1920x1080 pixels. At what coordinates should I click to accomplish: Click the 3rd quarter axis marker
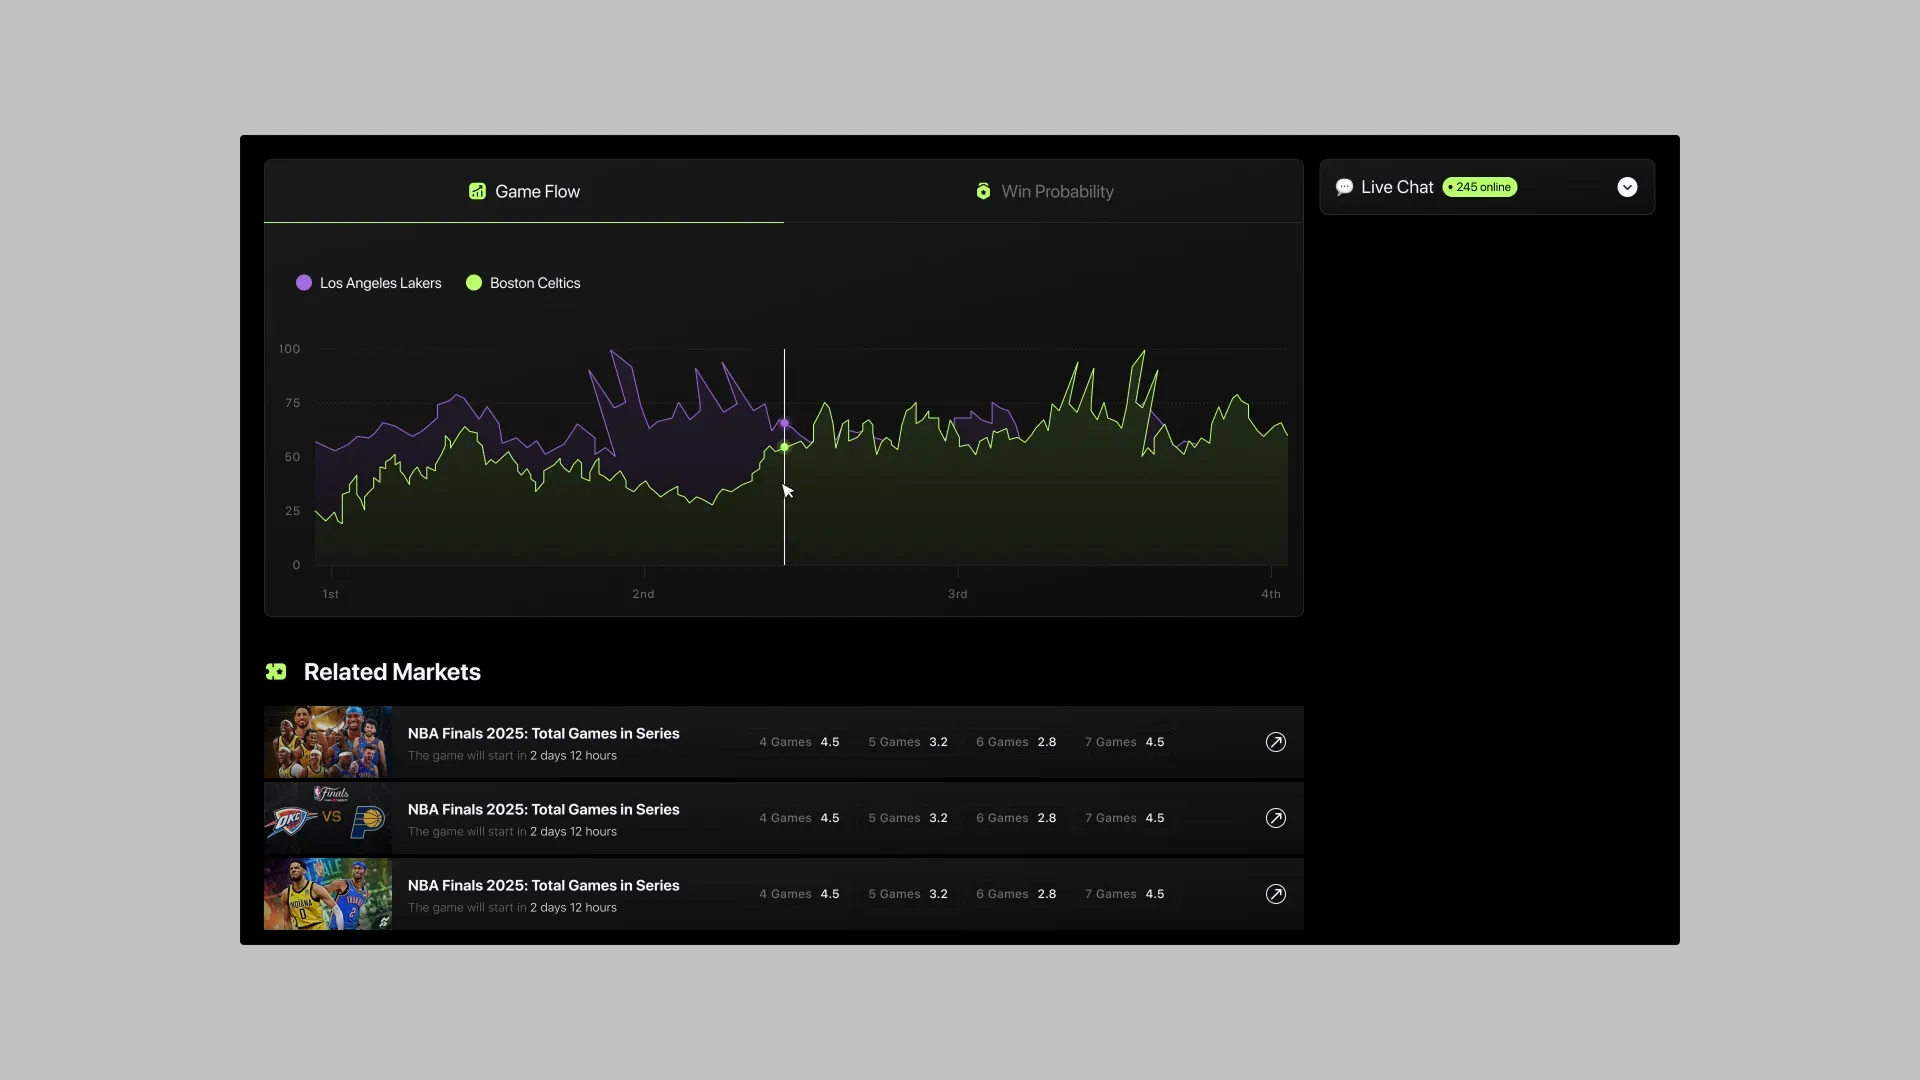click(x=957, y=593)
